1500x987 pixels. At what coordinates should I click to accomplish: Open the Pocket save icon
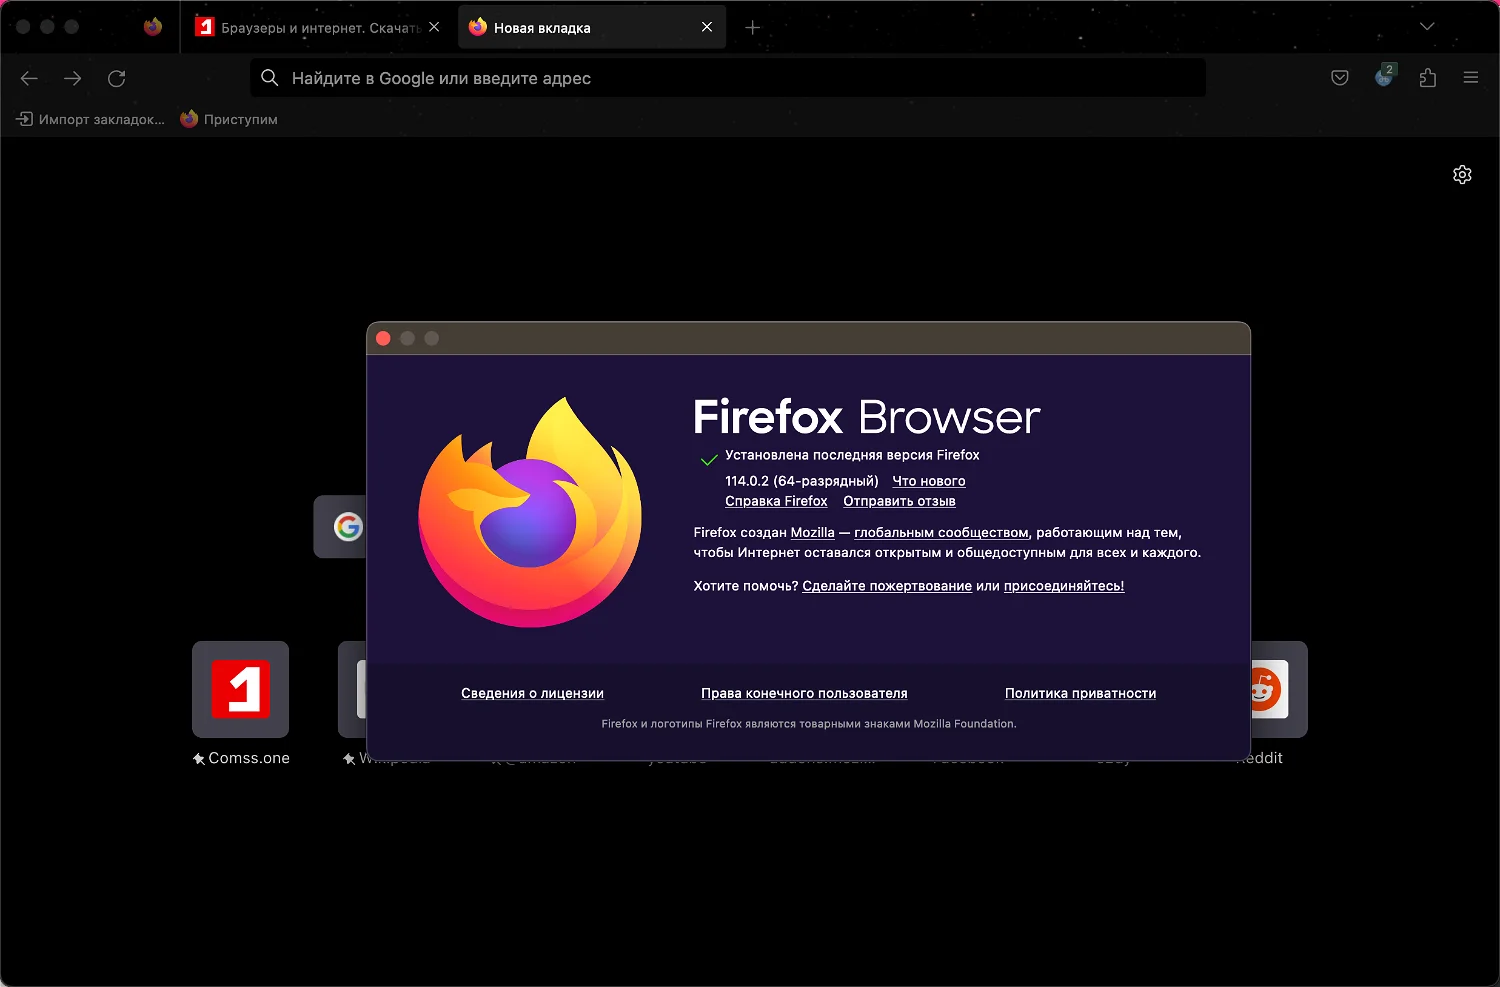pyautogui.click(x=1340, y=78)
